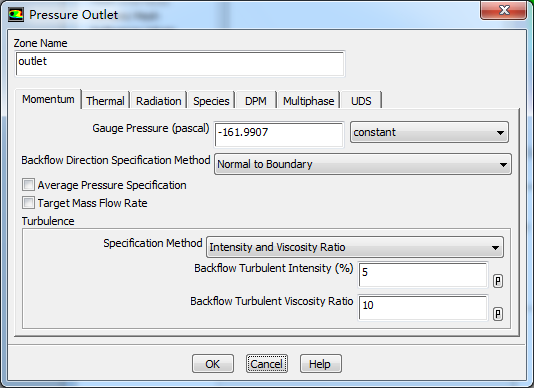Click parameter P button for Backflow Turbulent Viscosity Ratio

(498, 314)
